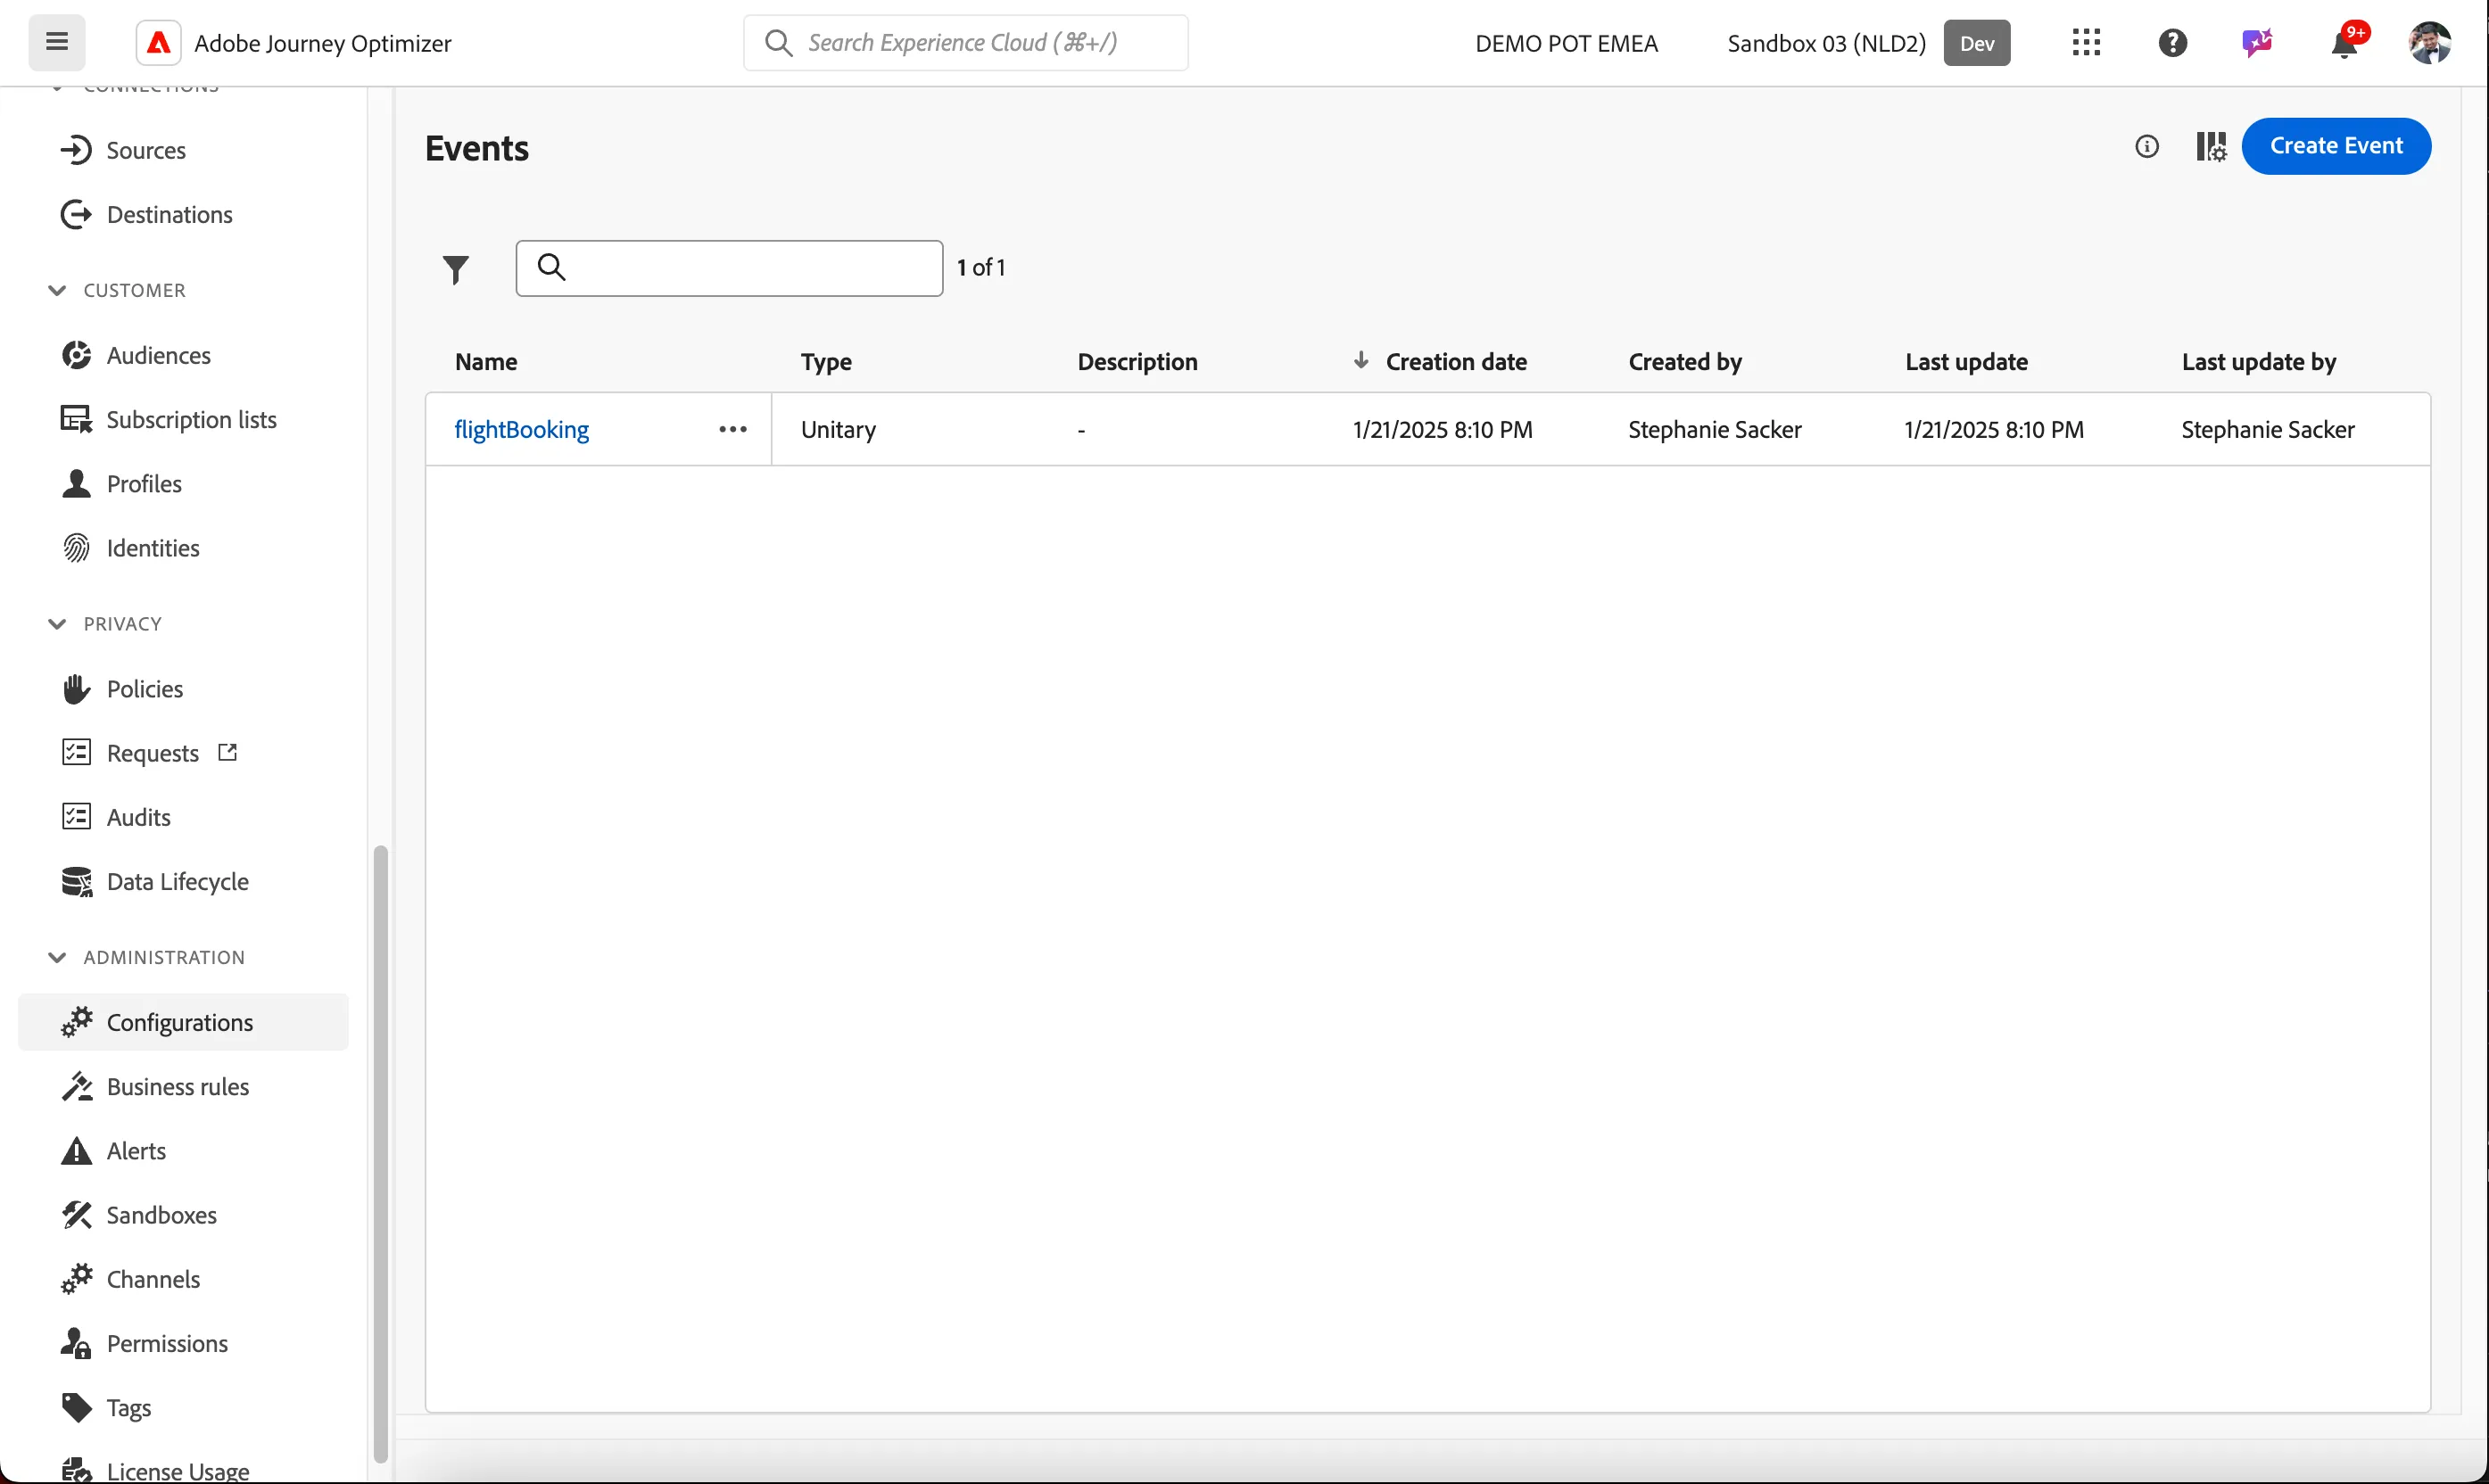
Task: Open more actions for flightBooking
Action: 732,429
